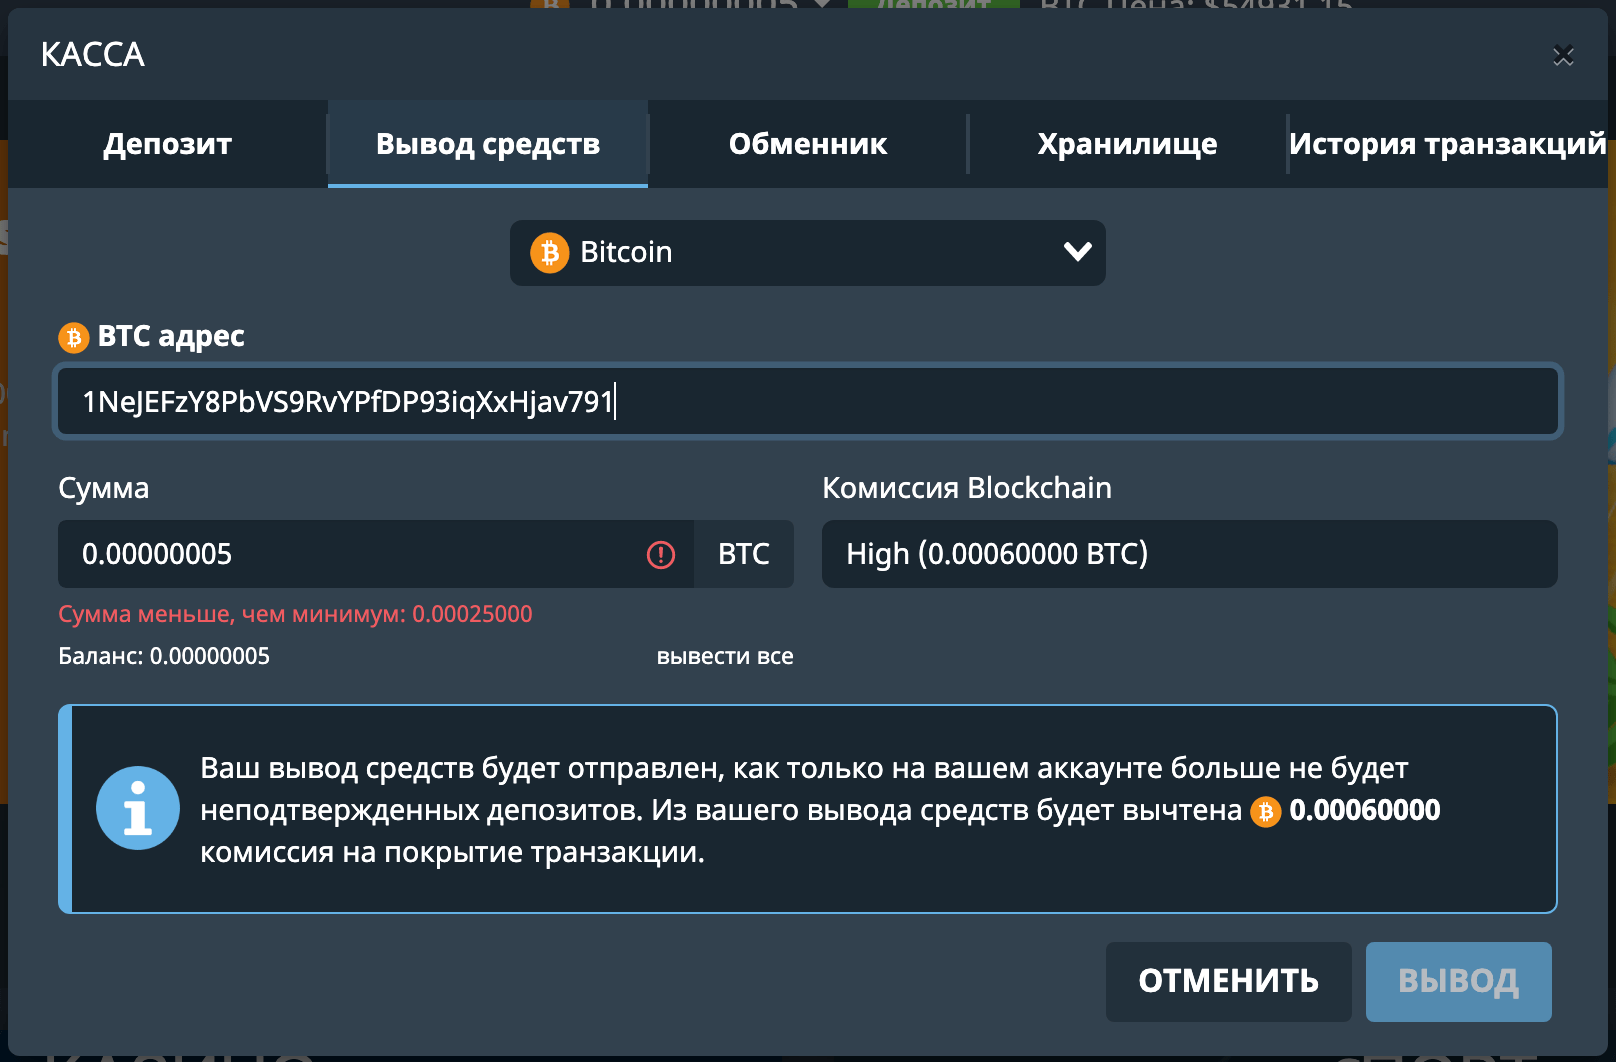
Task: Go to the Хранилище tab
Action: pos(1127,144)
